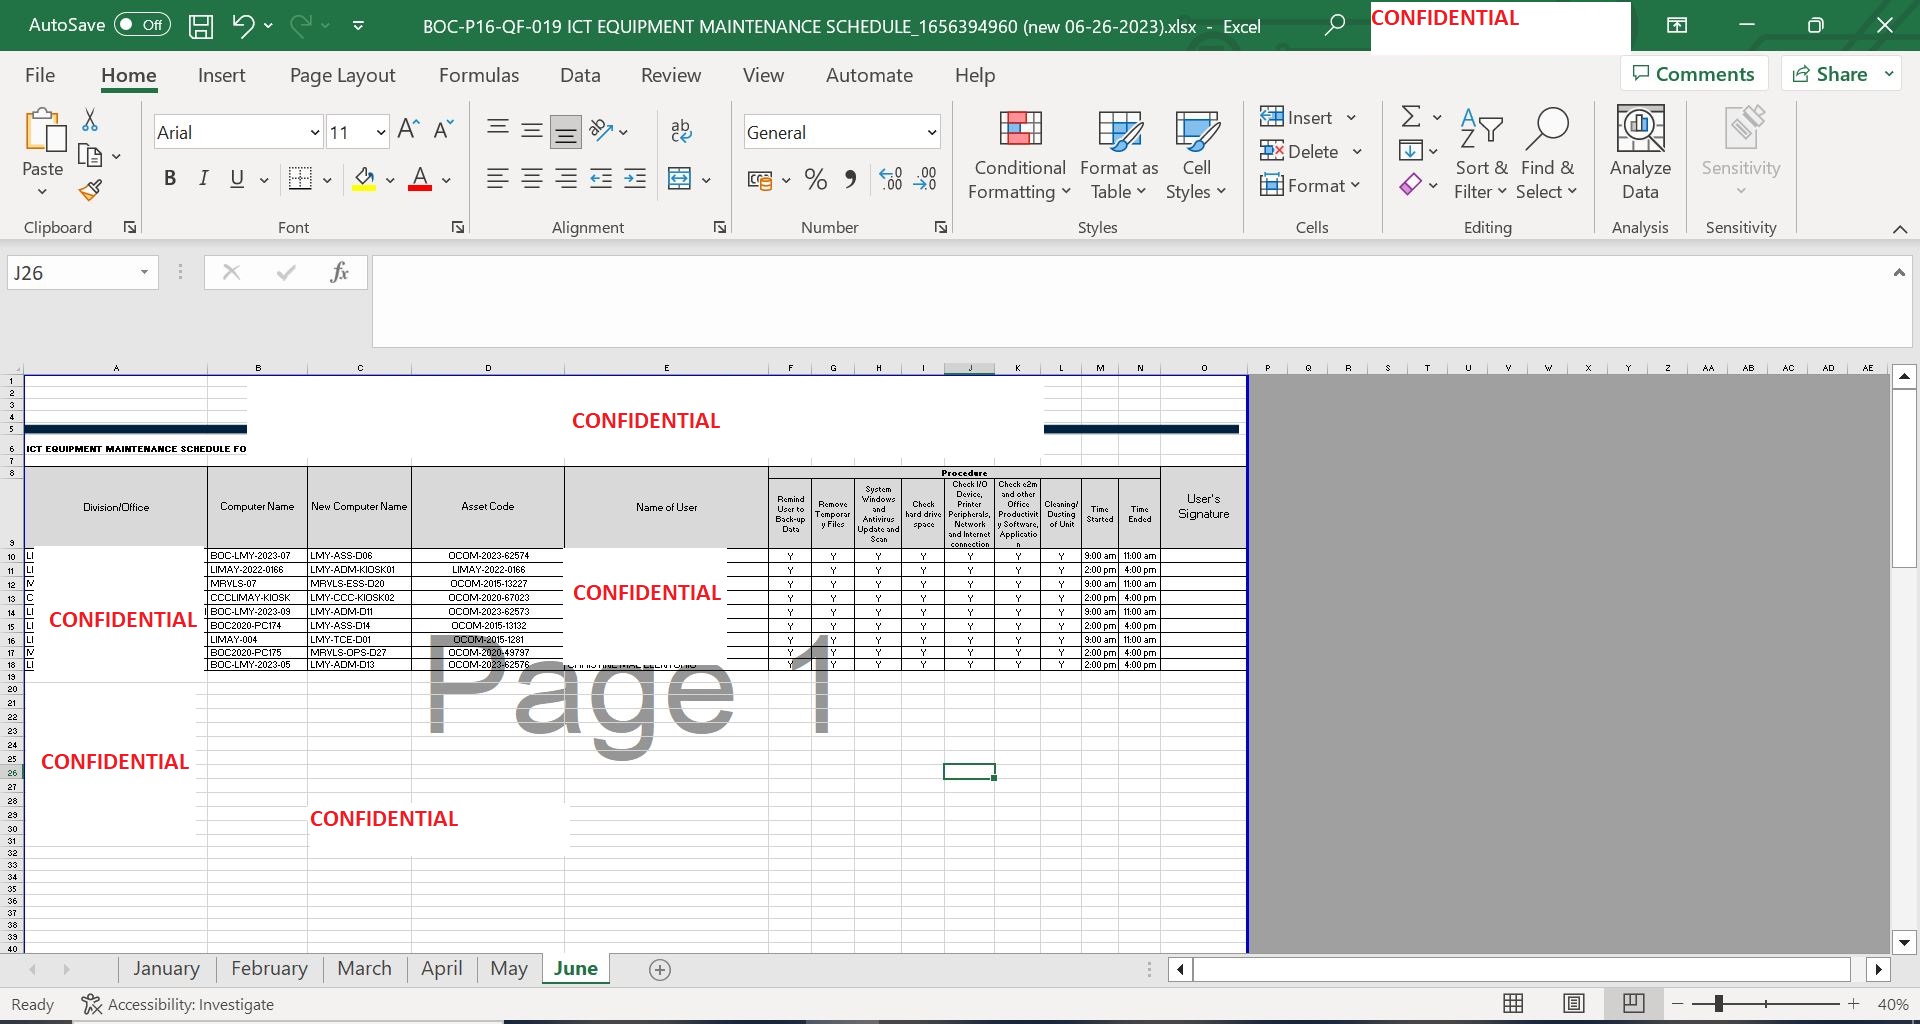This screenshot has height=1024, width=1920.
Task: Click the zoom slider handle
Action: point(1719,1003)
